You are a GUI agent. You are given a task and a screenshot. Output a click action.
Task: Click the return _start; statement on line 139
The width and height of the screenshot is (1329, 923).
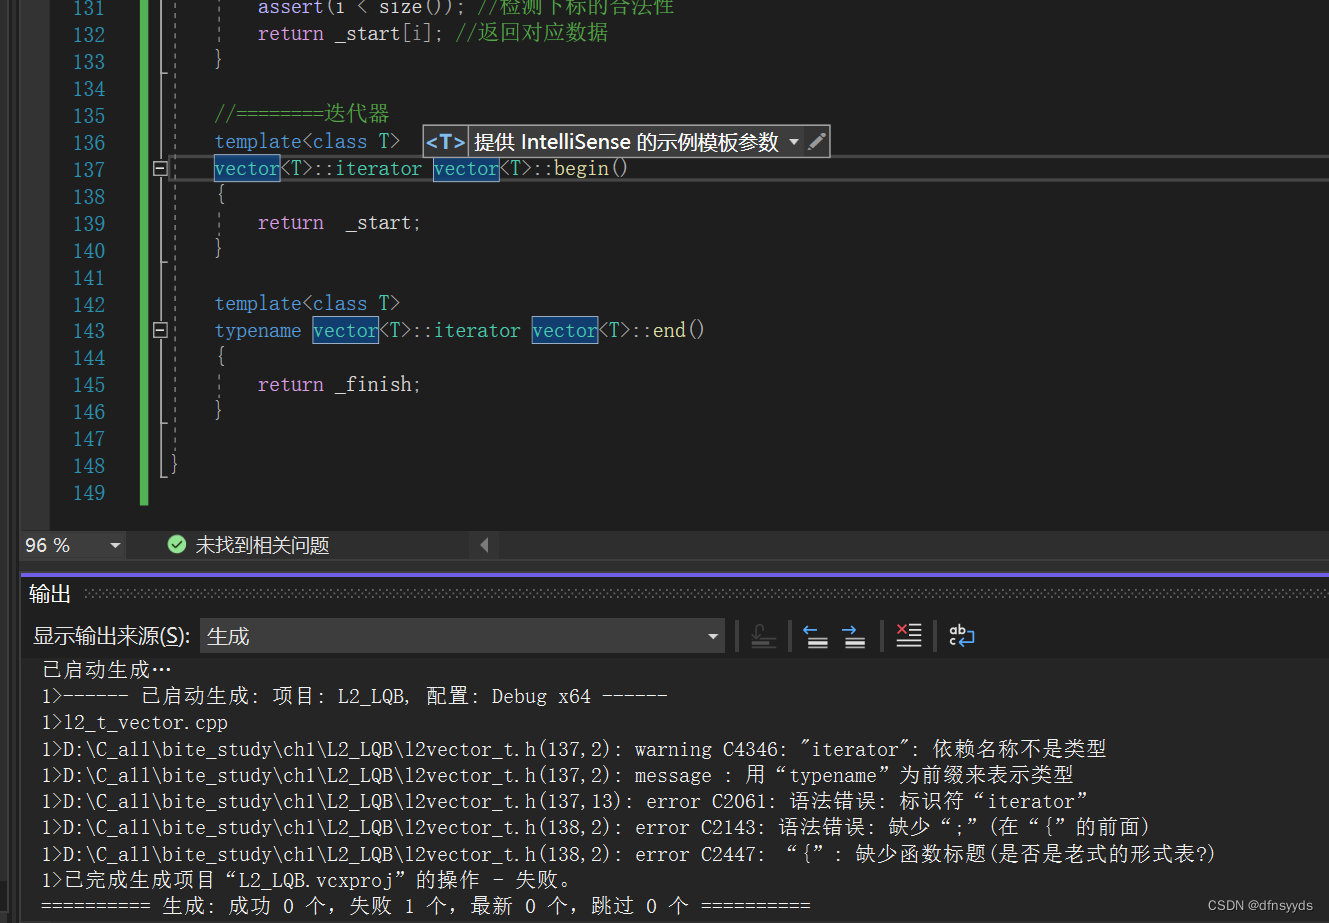(x=339, y=223)
